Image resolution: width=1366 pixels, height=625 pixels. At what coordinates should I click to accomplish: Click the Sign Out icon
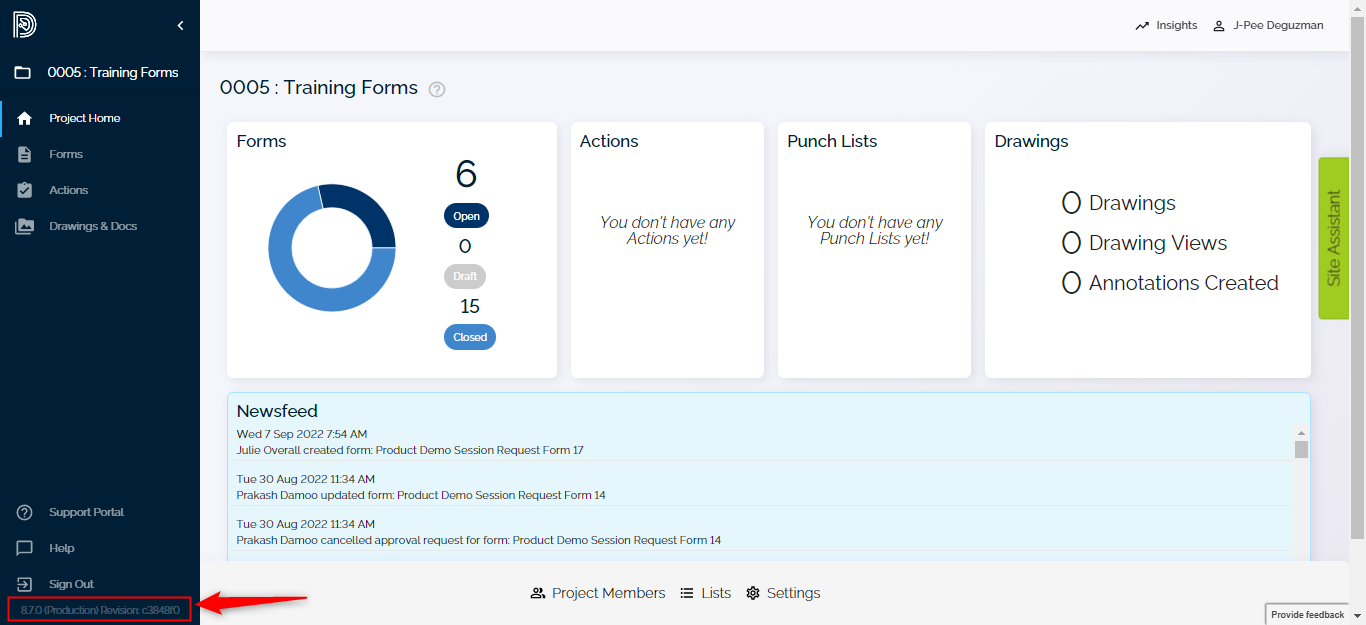click(x=25, y=584)
